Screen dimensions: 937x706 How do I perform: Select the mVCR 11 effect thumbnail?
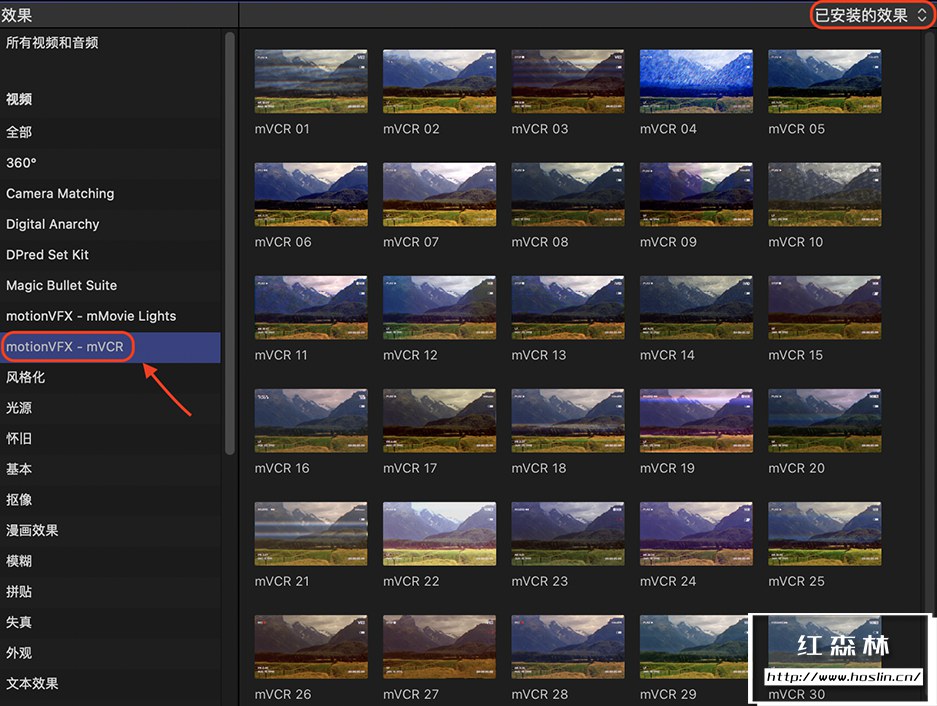[x=311, y=307]
